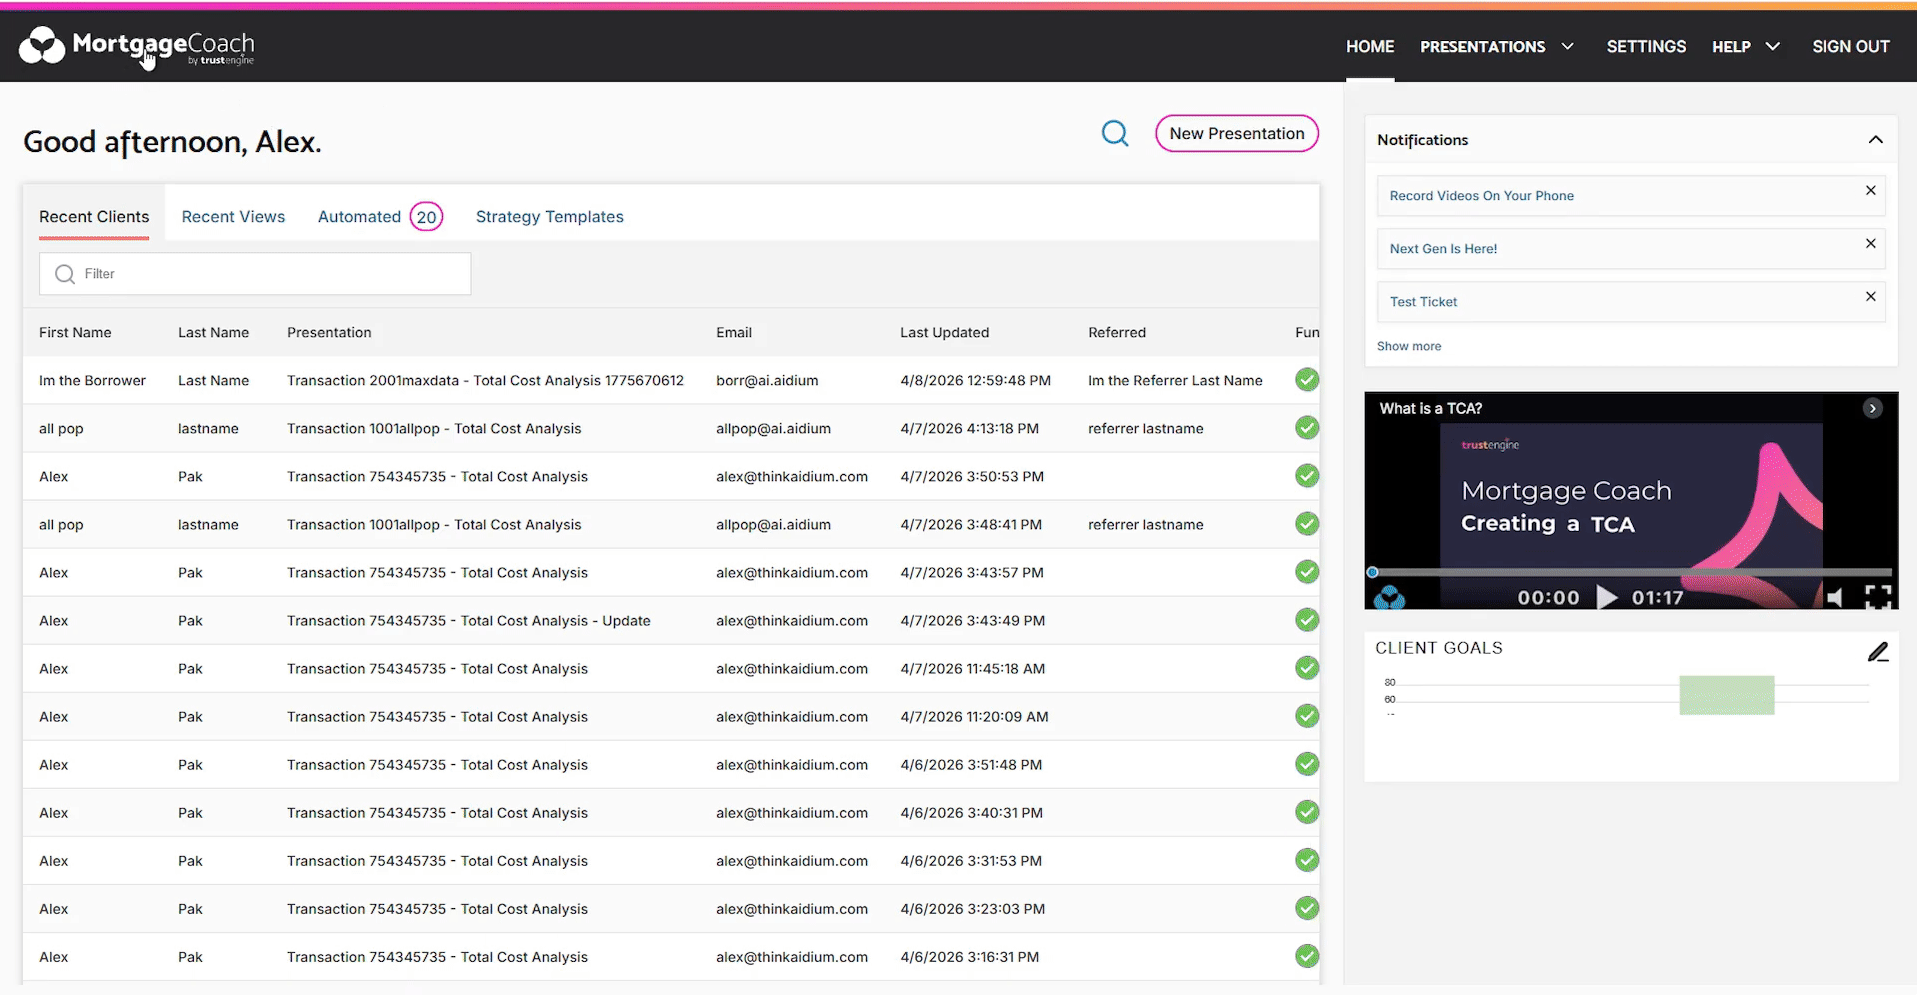Viewport: 1917px width, 995px height.
Task: Edit Client Goals with the pencil icon
Action: [1877, 652]
